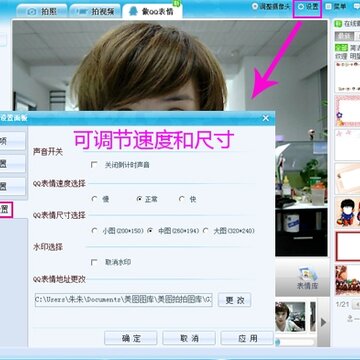Image resolution: width=360 pixels, height=360 pixels.
Task: Select 慢 slow speed radio button
Action: coord(94,199)
